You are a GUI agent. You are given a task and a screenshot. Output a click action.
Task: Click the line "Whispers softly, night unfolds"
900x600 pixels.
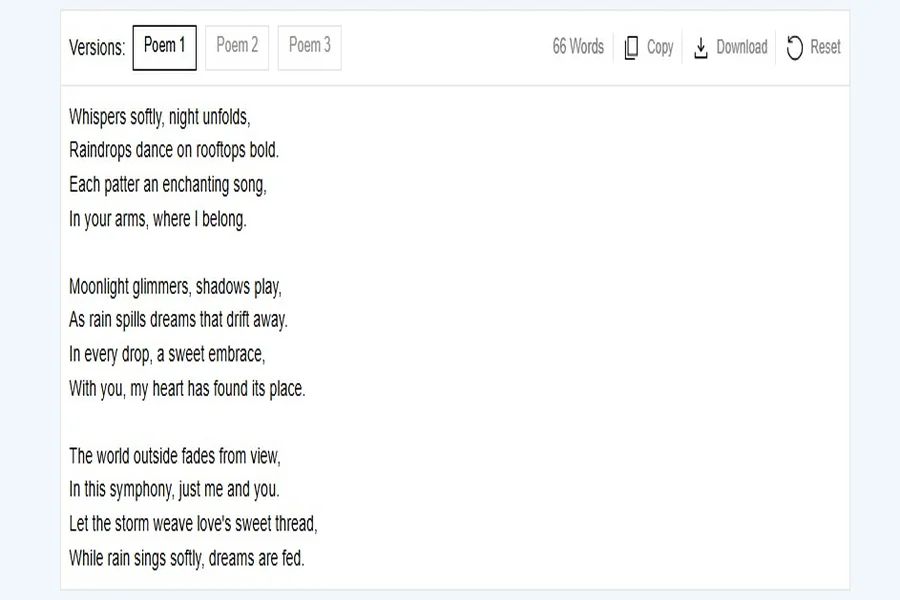[160, 117]
